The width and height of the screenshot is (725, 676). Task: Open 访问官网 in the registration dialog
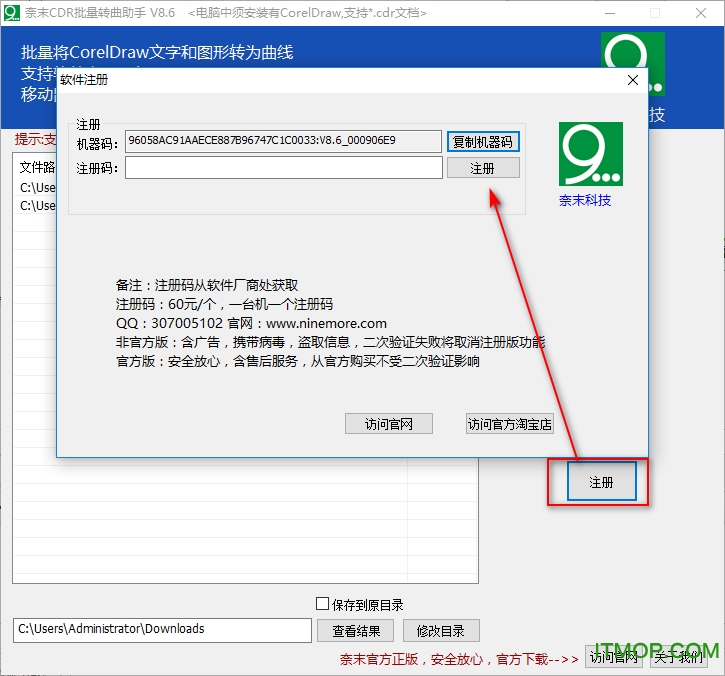[x=389, y=424]
